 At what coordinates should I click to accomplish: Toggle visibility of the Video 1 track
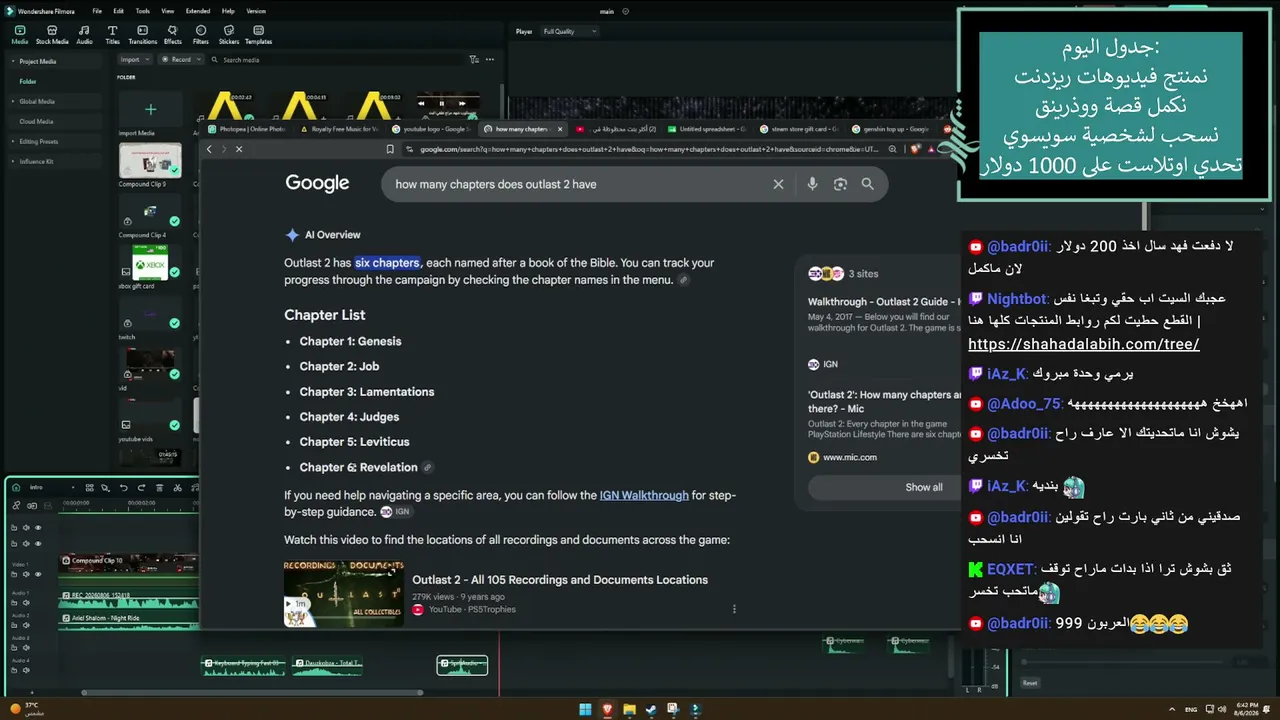pos(38,574)
